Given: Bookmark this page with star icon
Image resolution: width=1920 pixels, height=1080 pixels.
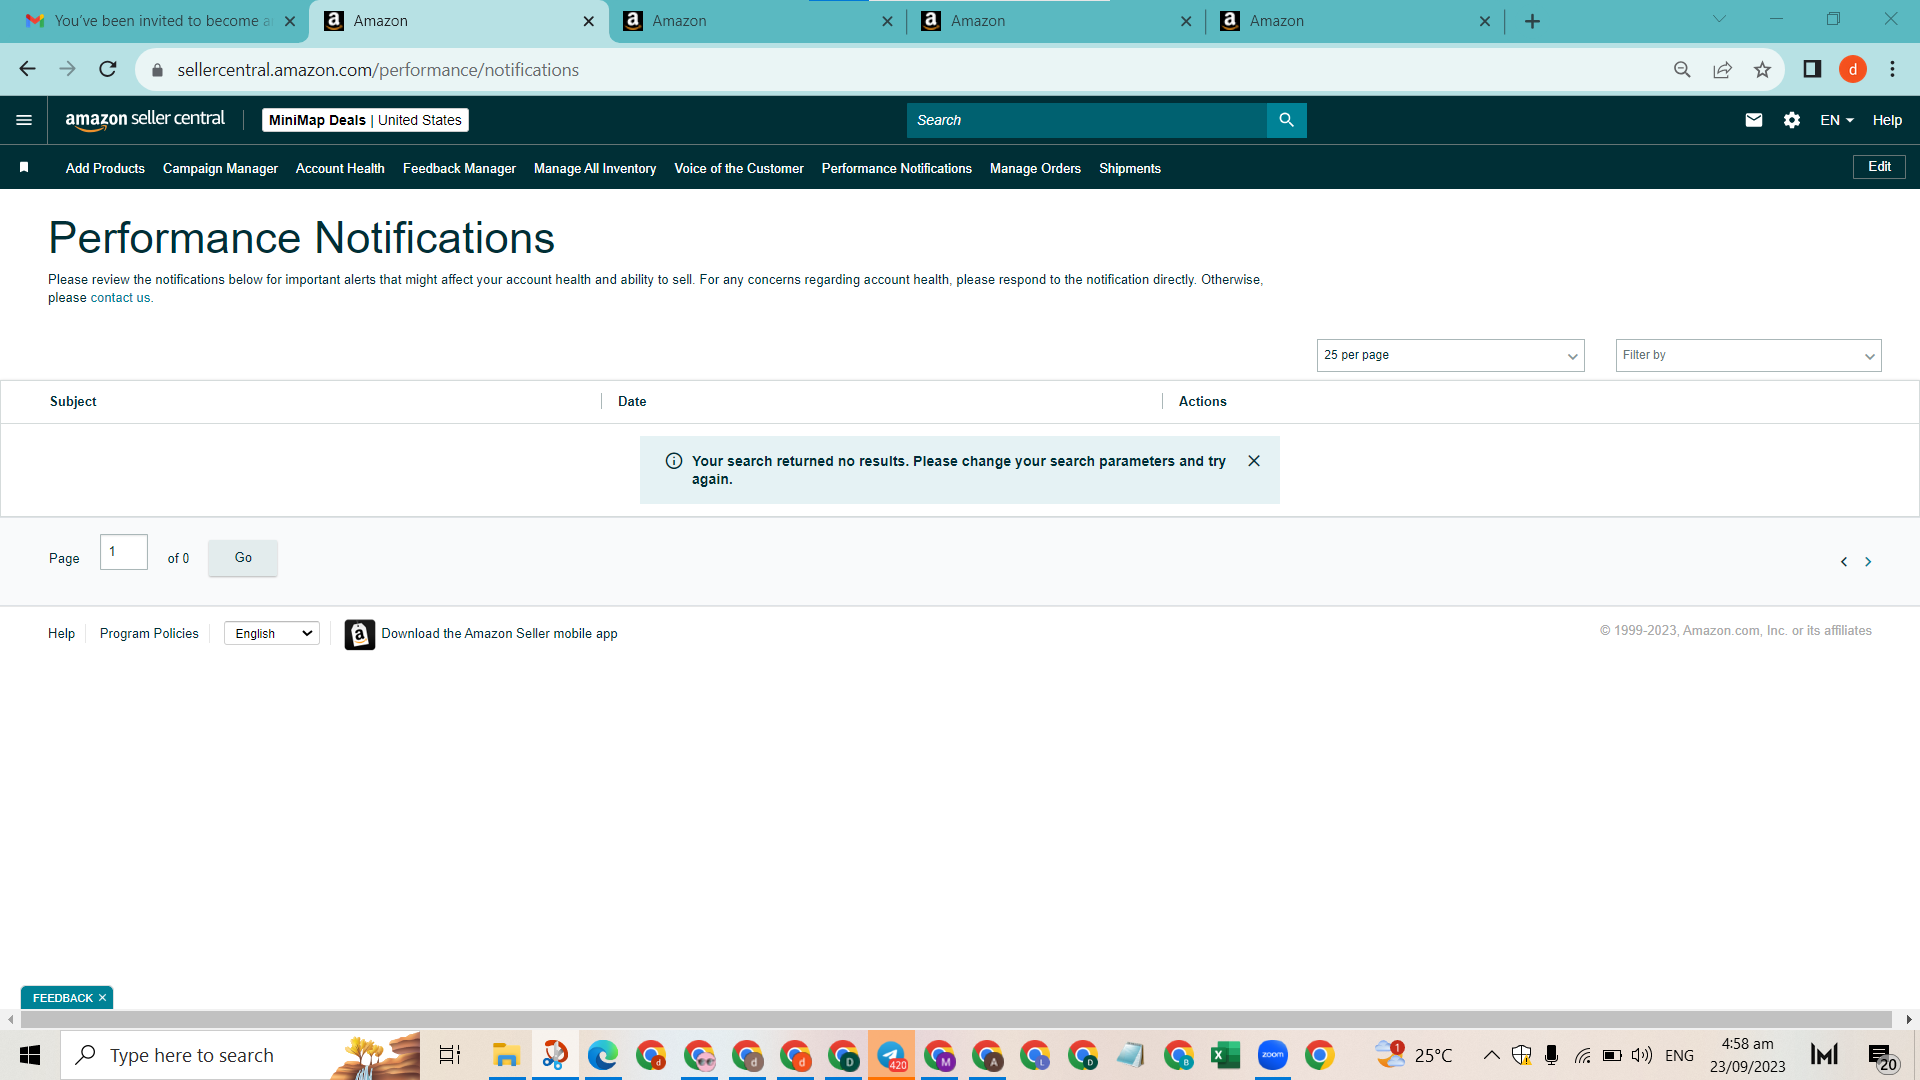Looking at the screenshot, I should [1762, 69].
